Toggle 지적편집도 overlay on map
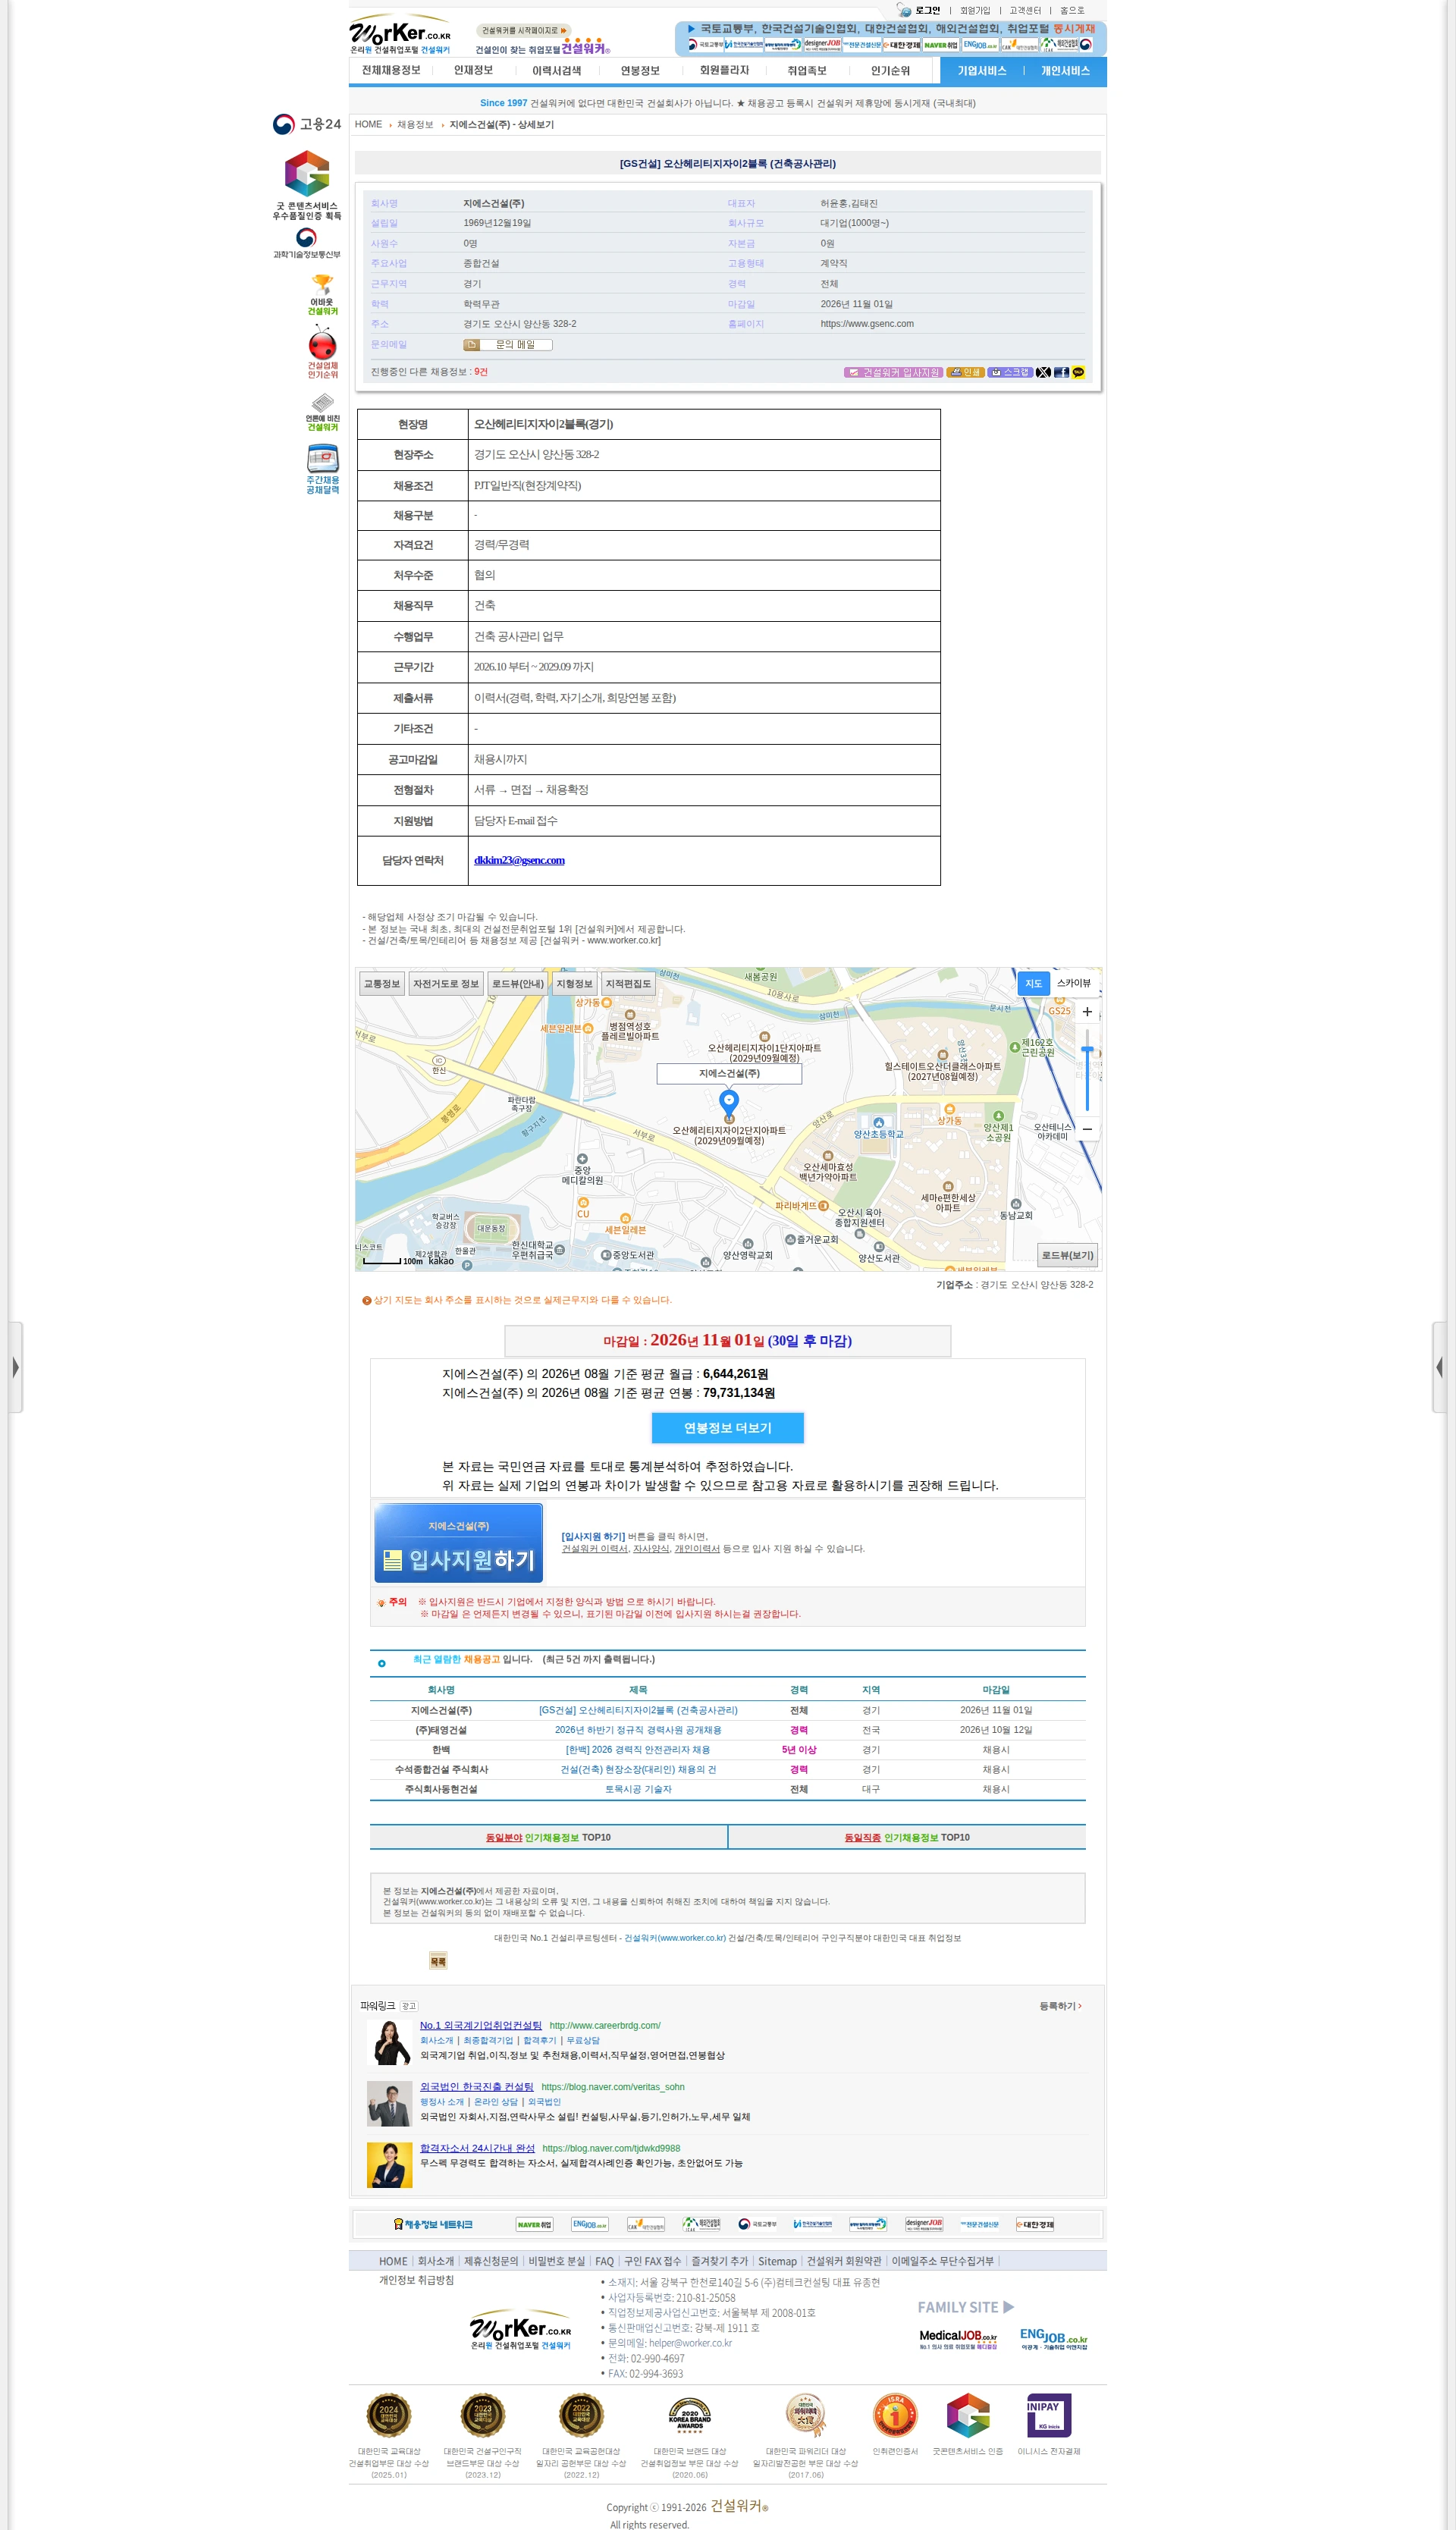Viewport: 1456px width, 2530px height. tap(628, 983)
